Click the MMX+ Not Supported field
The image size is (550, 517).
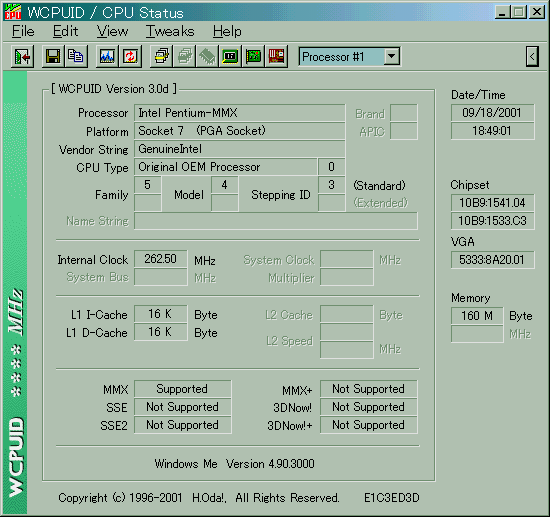[x=369, y=389]
